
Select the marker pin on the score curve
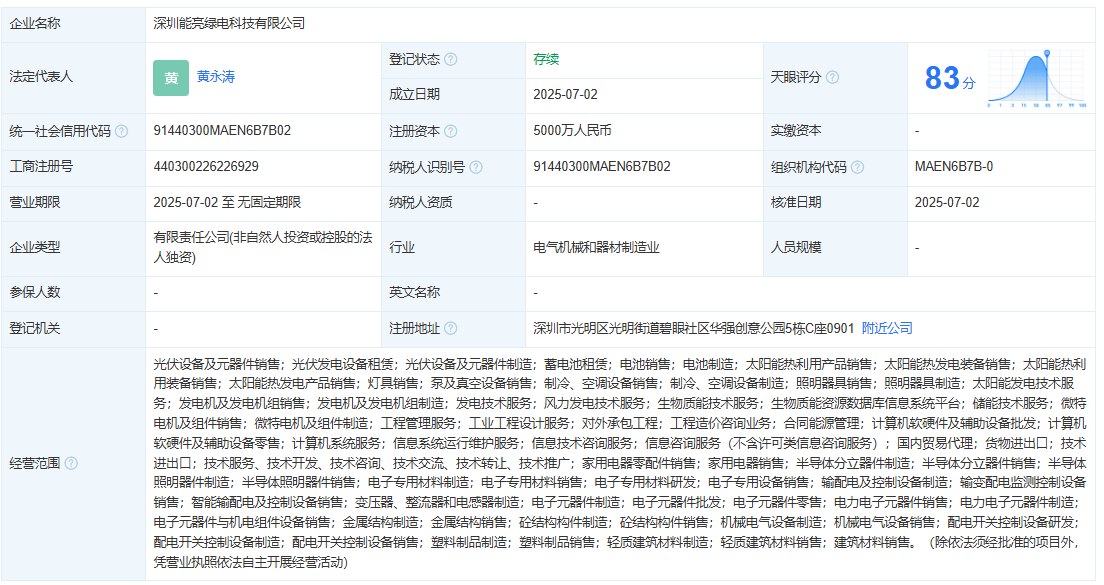pyautogui.click(x=1046, y=53)
